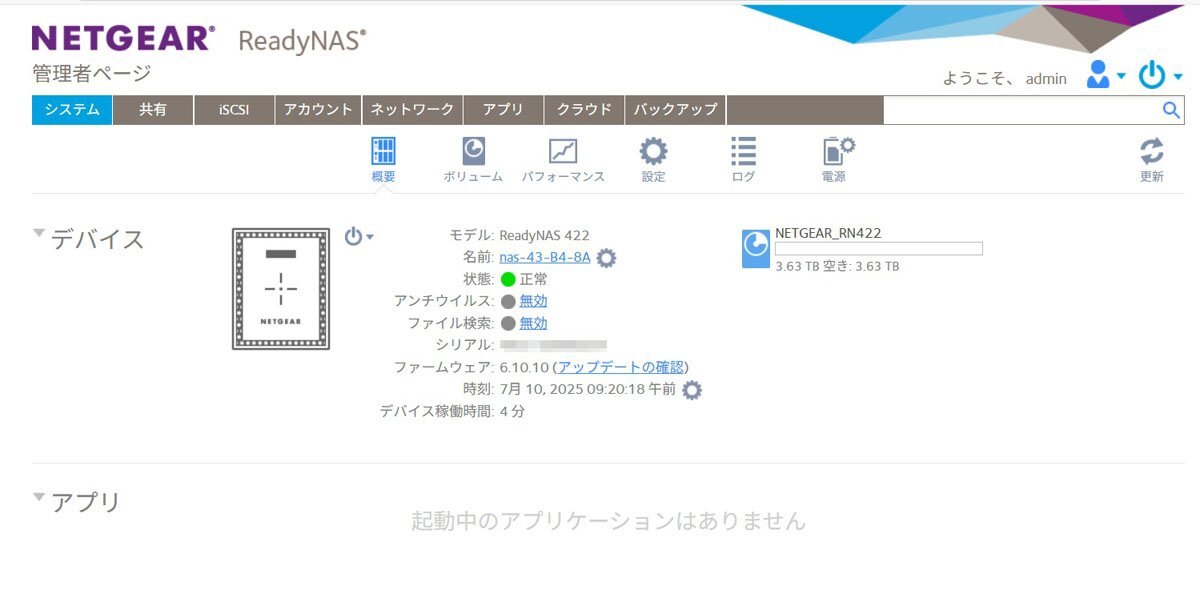Click the top-right power icon

[x=1153, y=74]
